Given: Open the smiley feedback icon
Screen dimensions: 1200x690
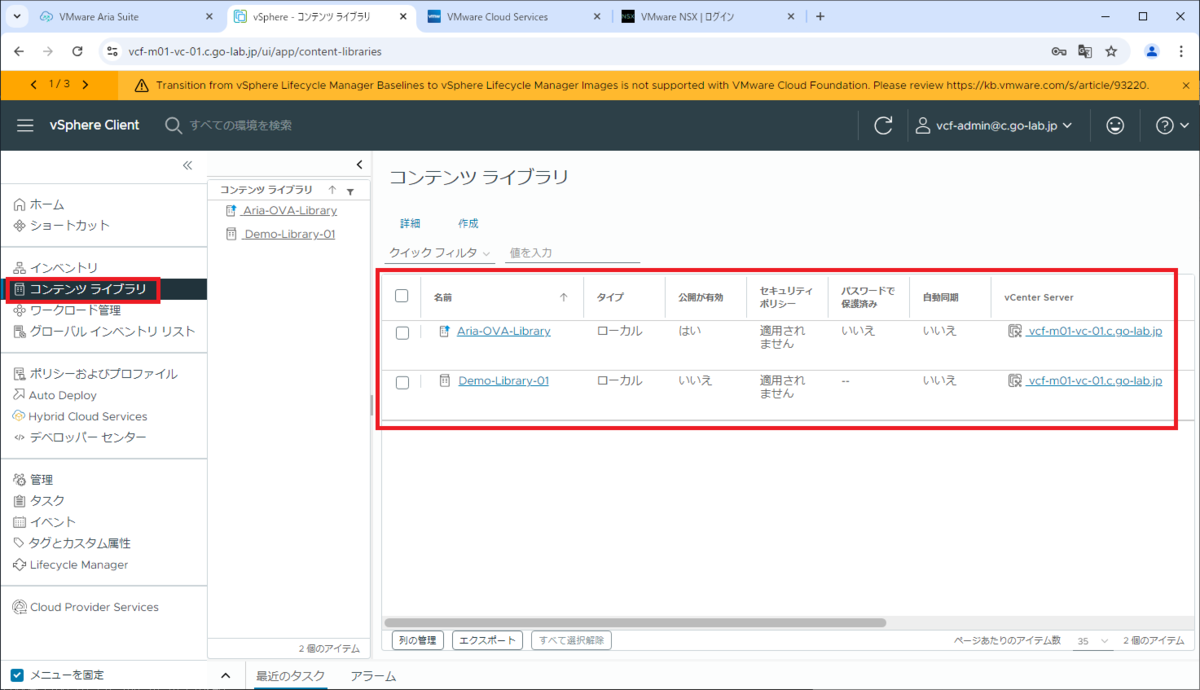Looking at the screenshot, I should [x=1115, y=125].
